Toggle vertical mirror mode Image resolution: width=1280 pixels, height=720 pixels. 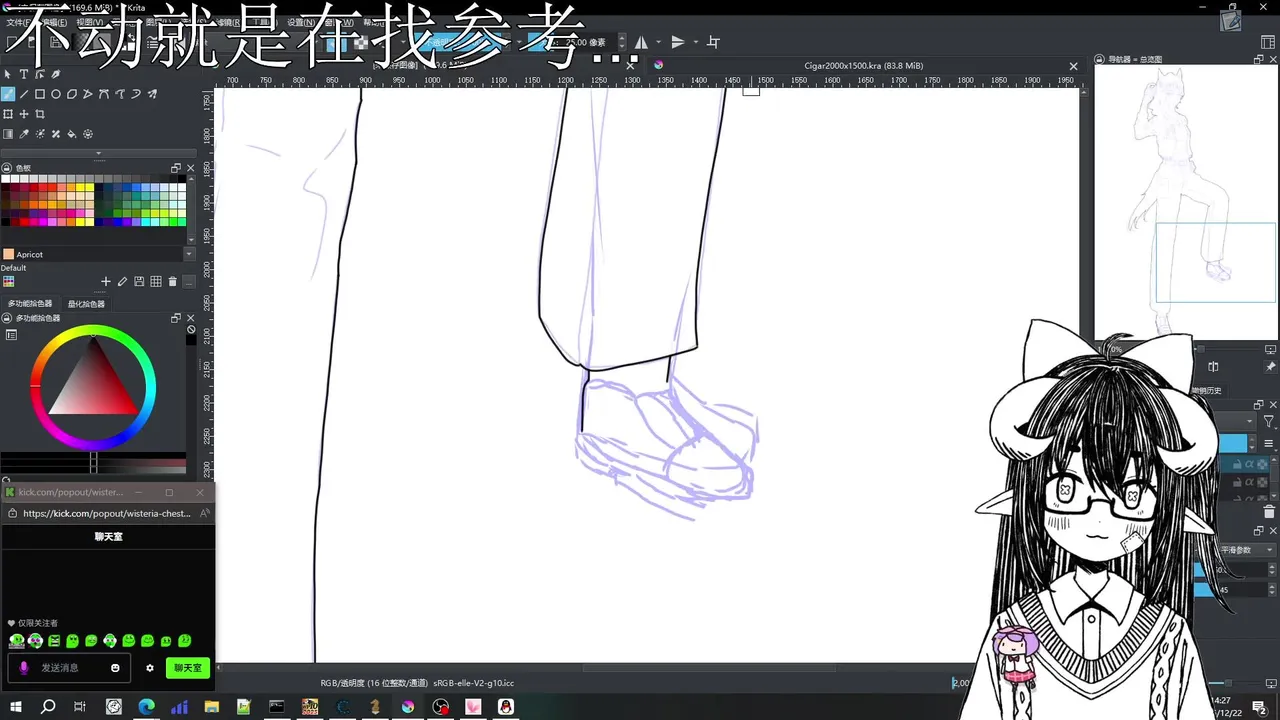coord(677,42)
